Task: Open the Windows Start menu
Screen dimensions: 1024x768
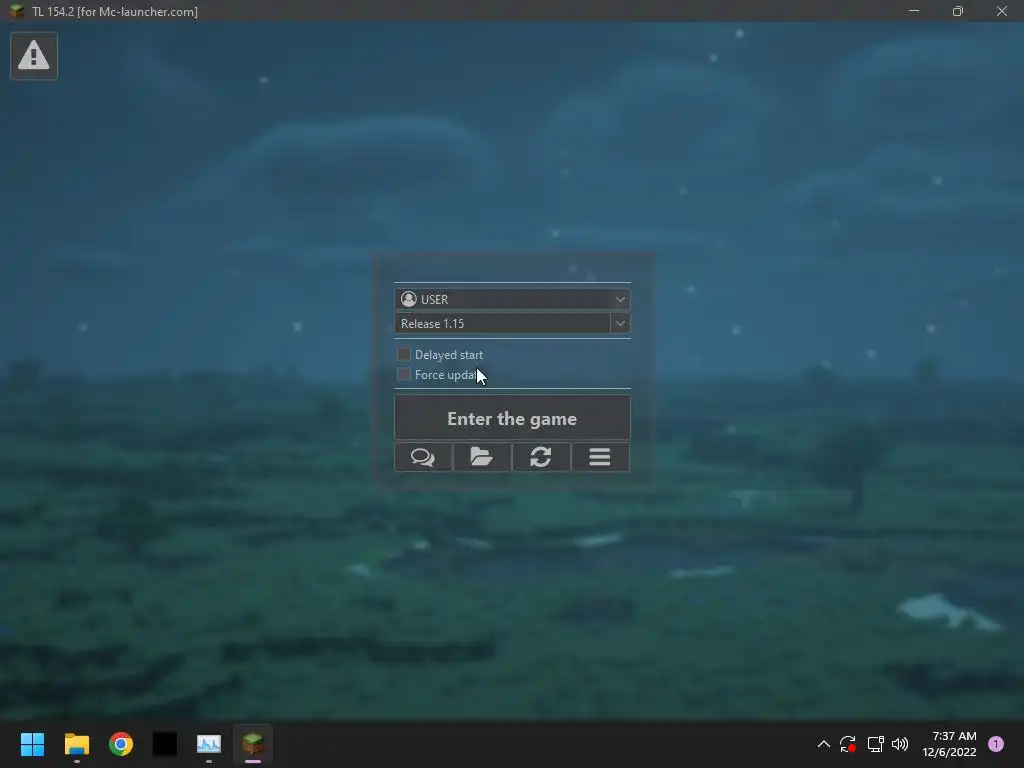Action: point(32,744)
